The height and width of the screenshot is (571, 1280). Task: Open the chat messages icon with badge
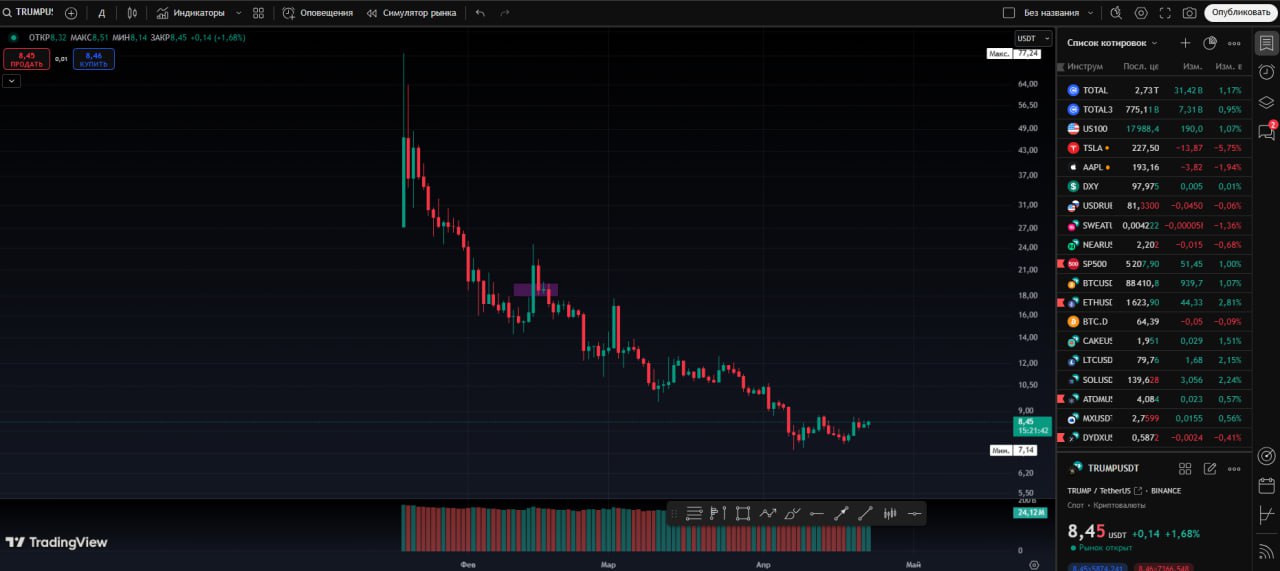(1266, 132)
